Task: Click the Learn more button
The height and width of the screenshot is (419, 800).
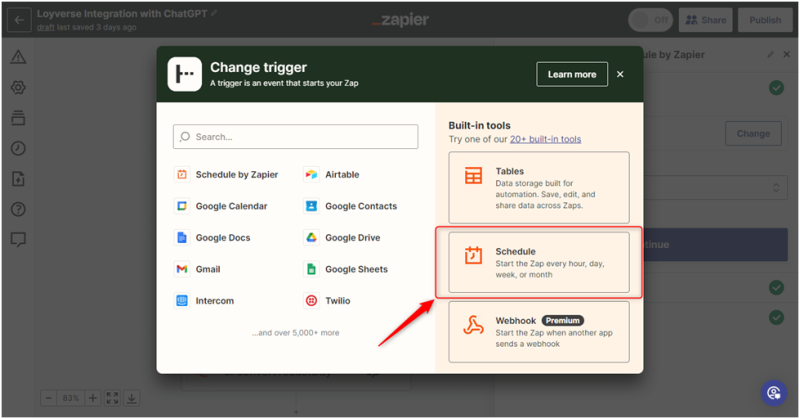Action: coord(571,74)
